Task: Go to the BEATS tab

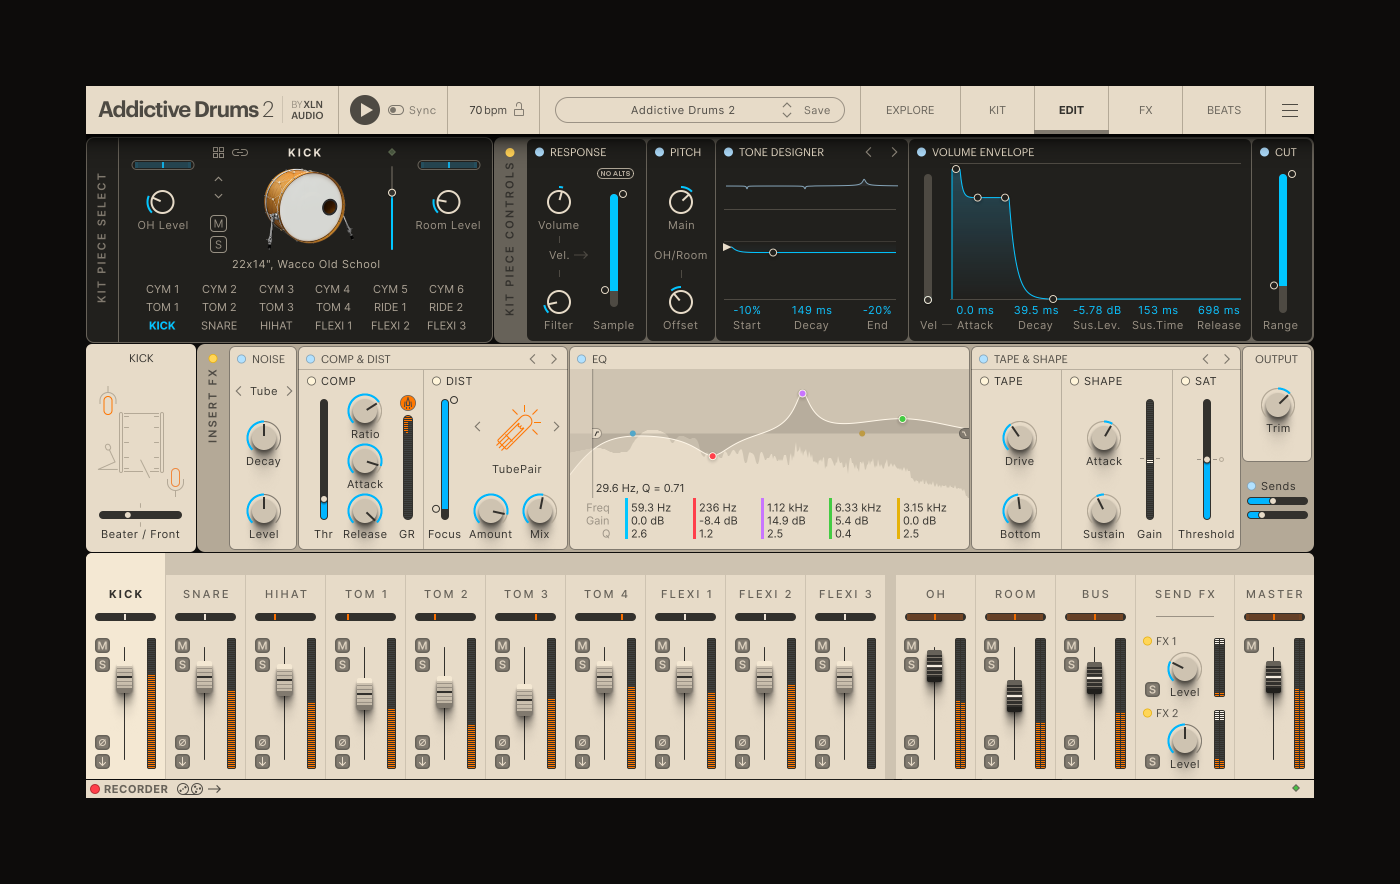Action: (x=1224, y=110)
